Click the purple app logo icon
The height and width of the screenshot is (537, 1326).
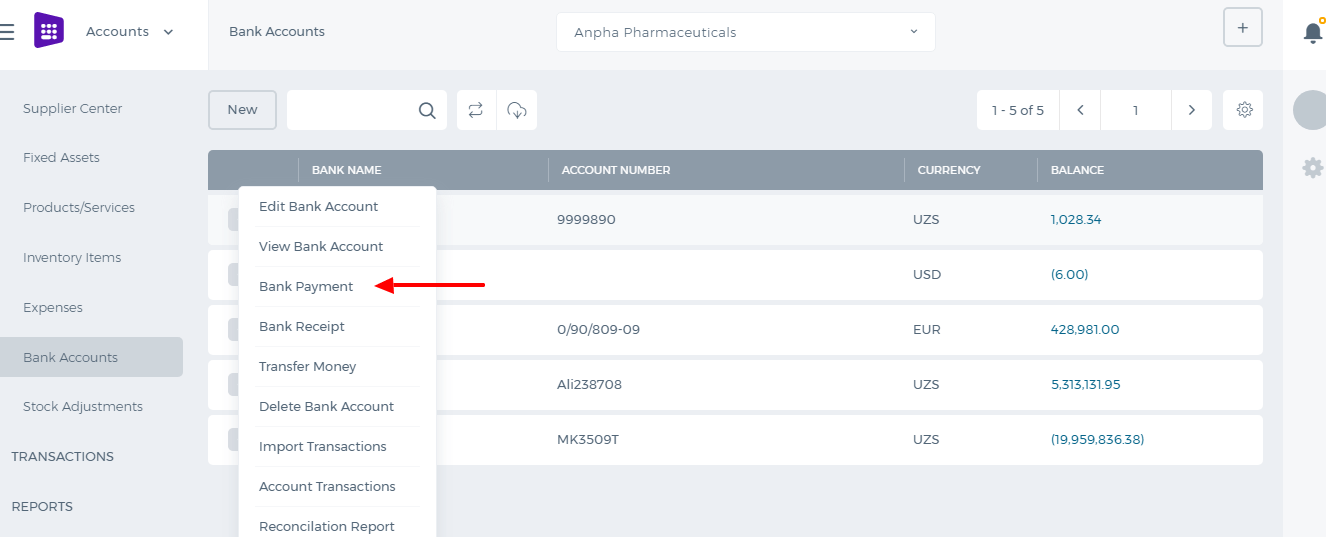49,31
